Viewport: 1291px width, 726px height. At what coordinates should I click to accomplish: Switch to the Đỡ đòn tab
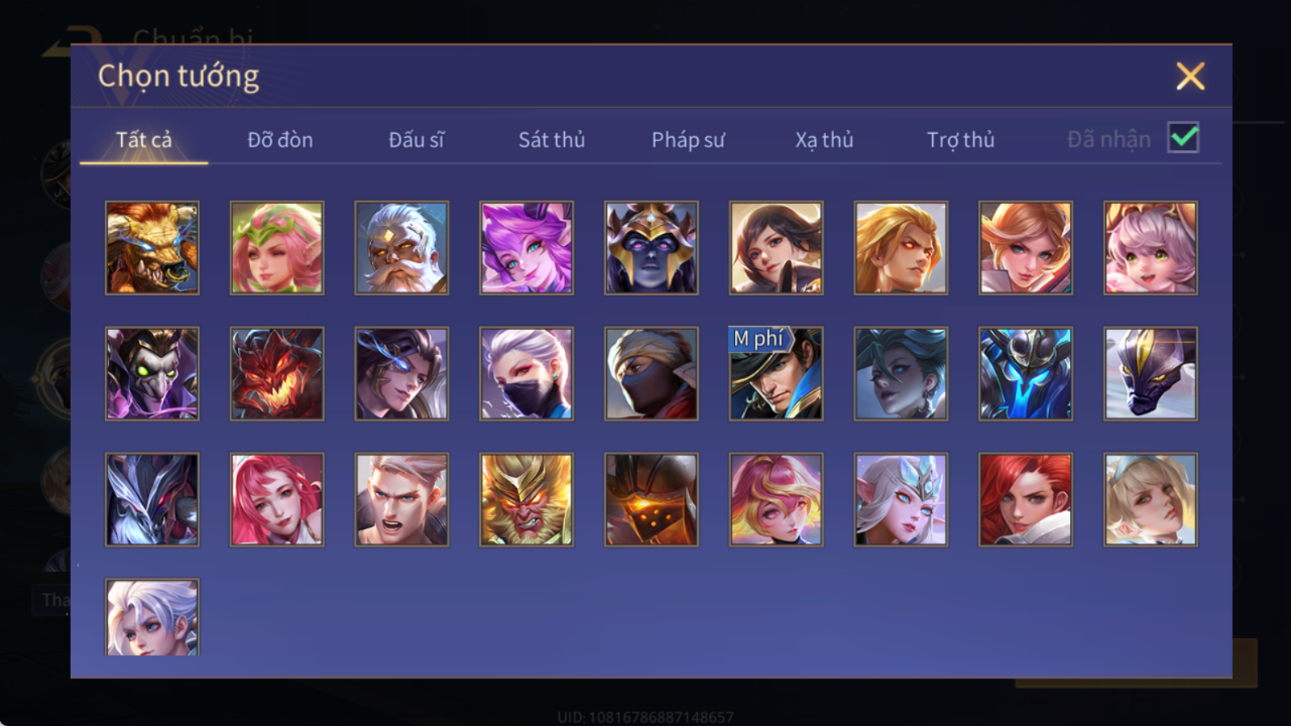point(280,140)
